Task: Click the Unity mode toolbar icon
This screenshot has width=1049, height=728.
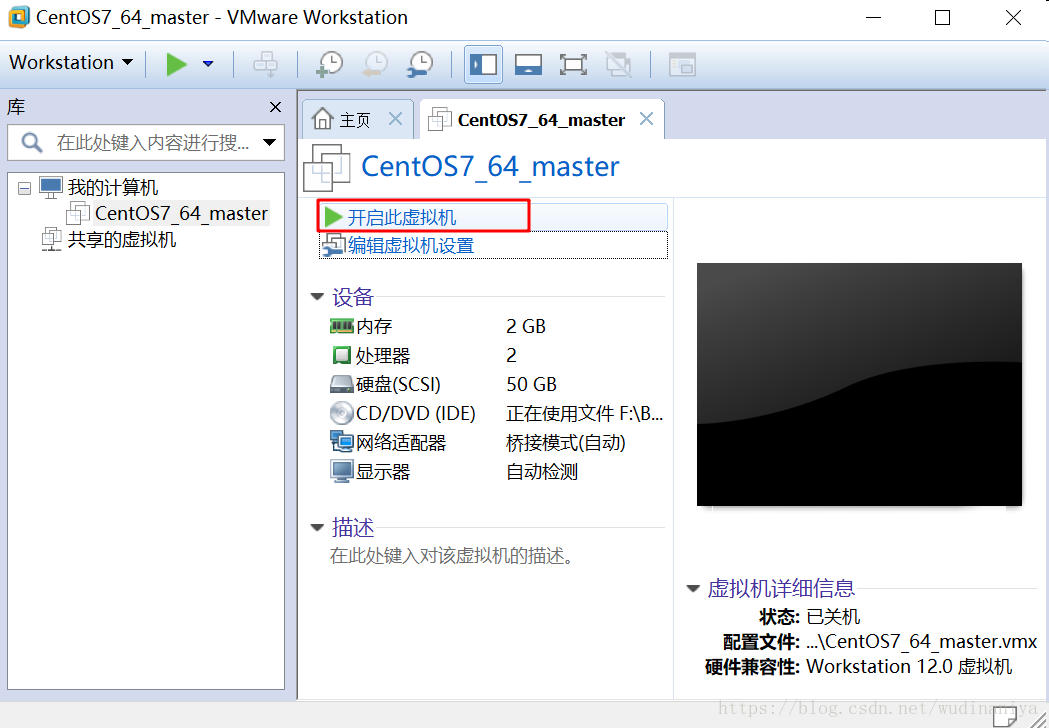Action: pyautogui.click(x=619, y=64)
